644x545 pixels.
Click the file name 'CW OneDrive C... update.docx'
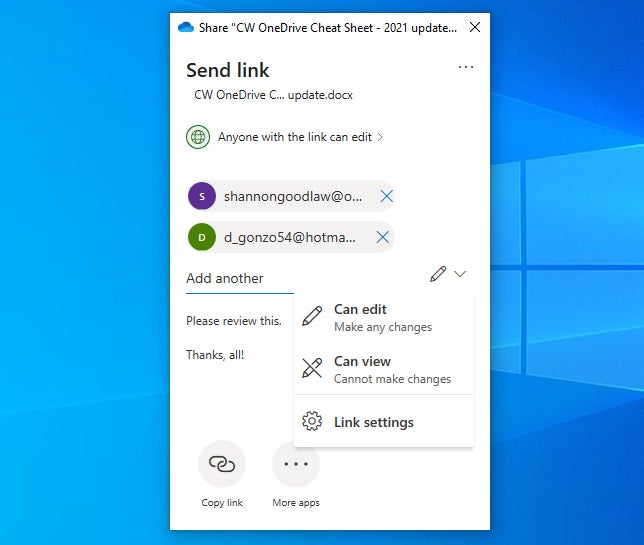point(274,95)
